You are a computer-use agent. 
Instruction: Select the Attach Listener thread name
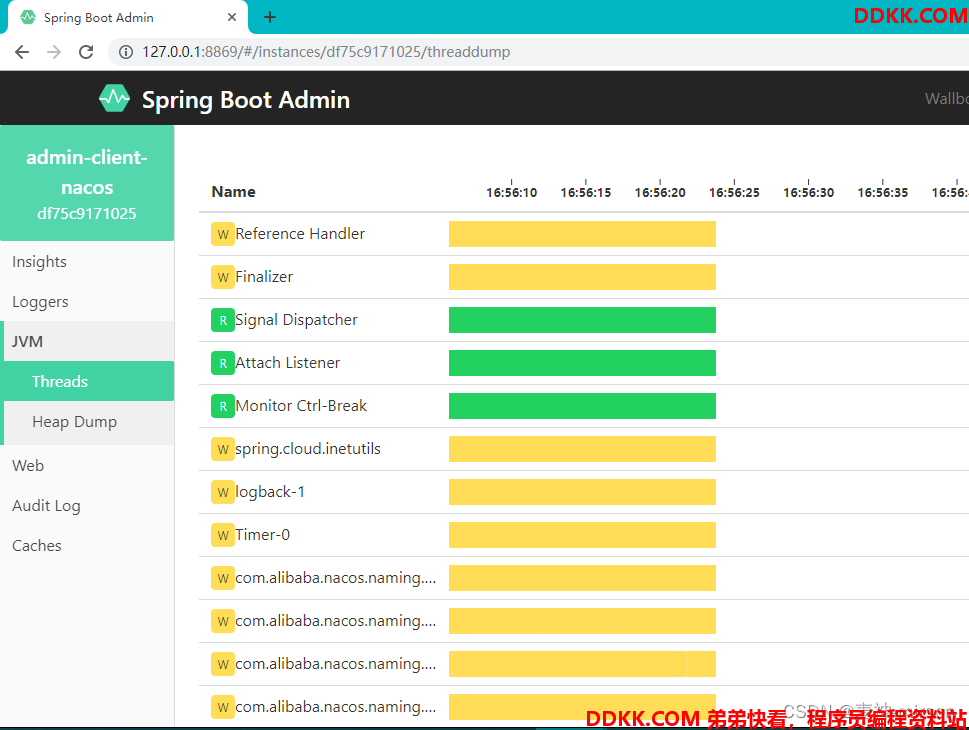point(287,363)
